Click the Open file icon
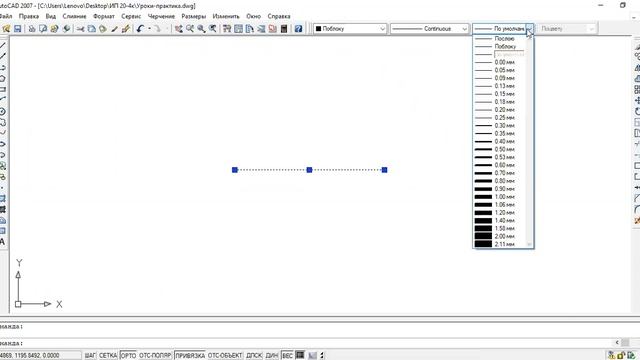This screenshot has height=360, width=640. pos(6,29)
